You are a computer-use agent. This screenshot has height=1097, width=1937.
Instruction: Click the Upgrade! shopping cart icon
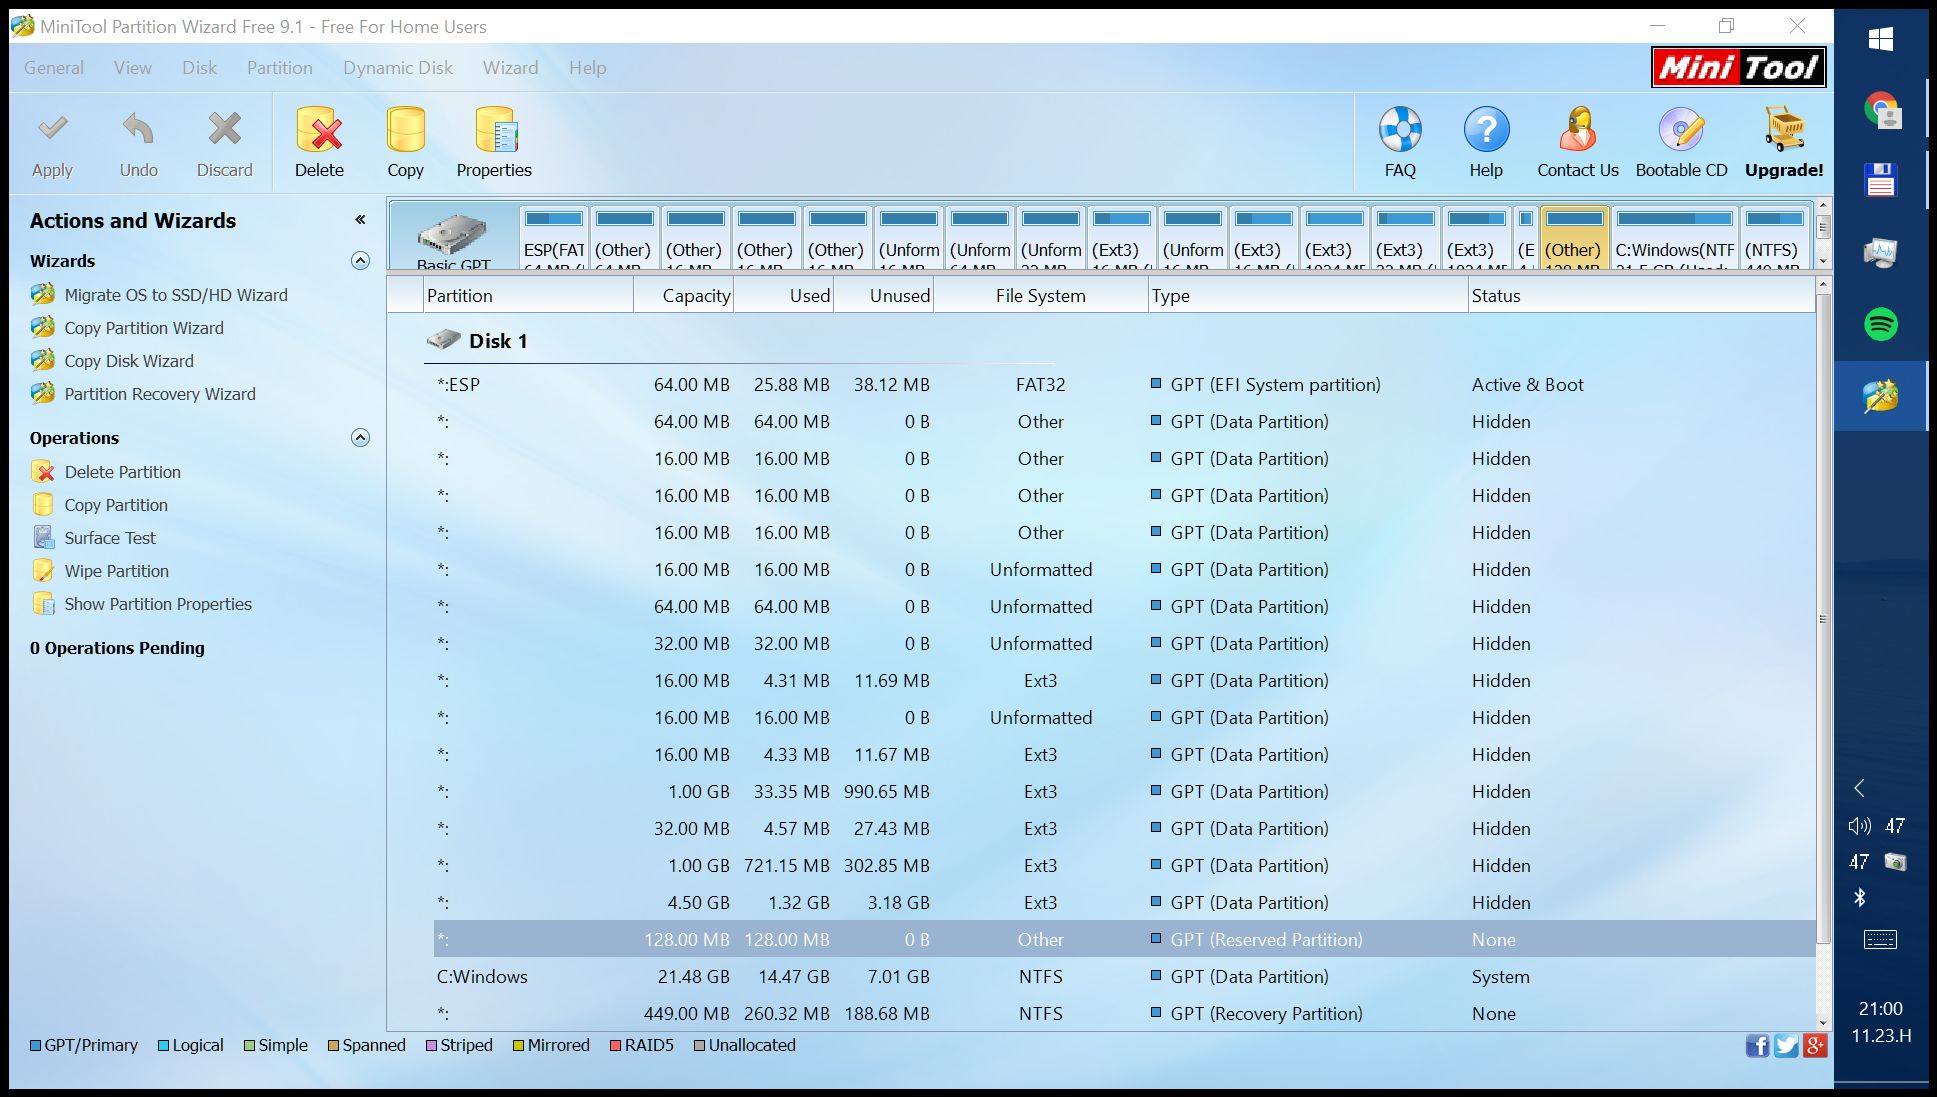coord(1784,130)
